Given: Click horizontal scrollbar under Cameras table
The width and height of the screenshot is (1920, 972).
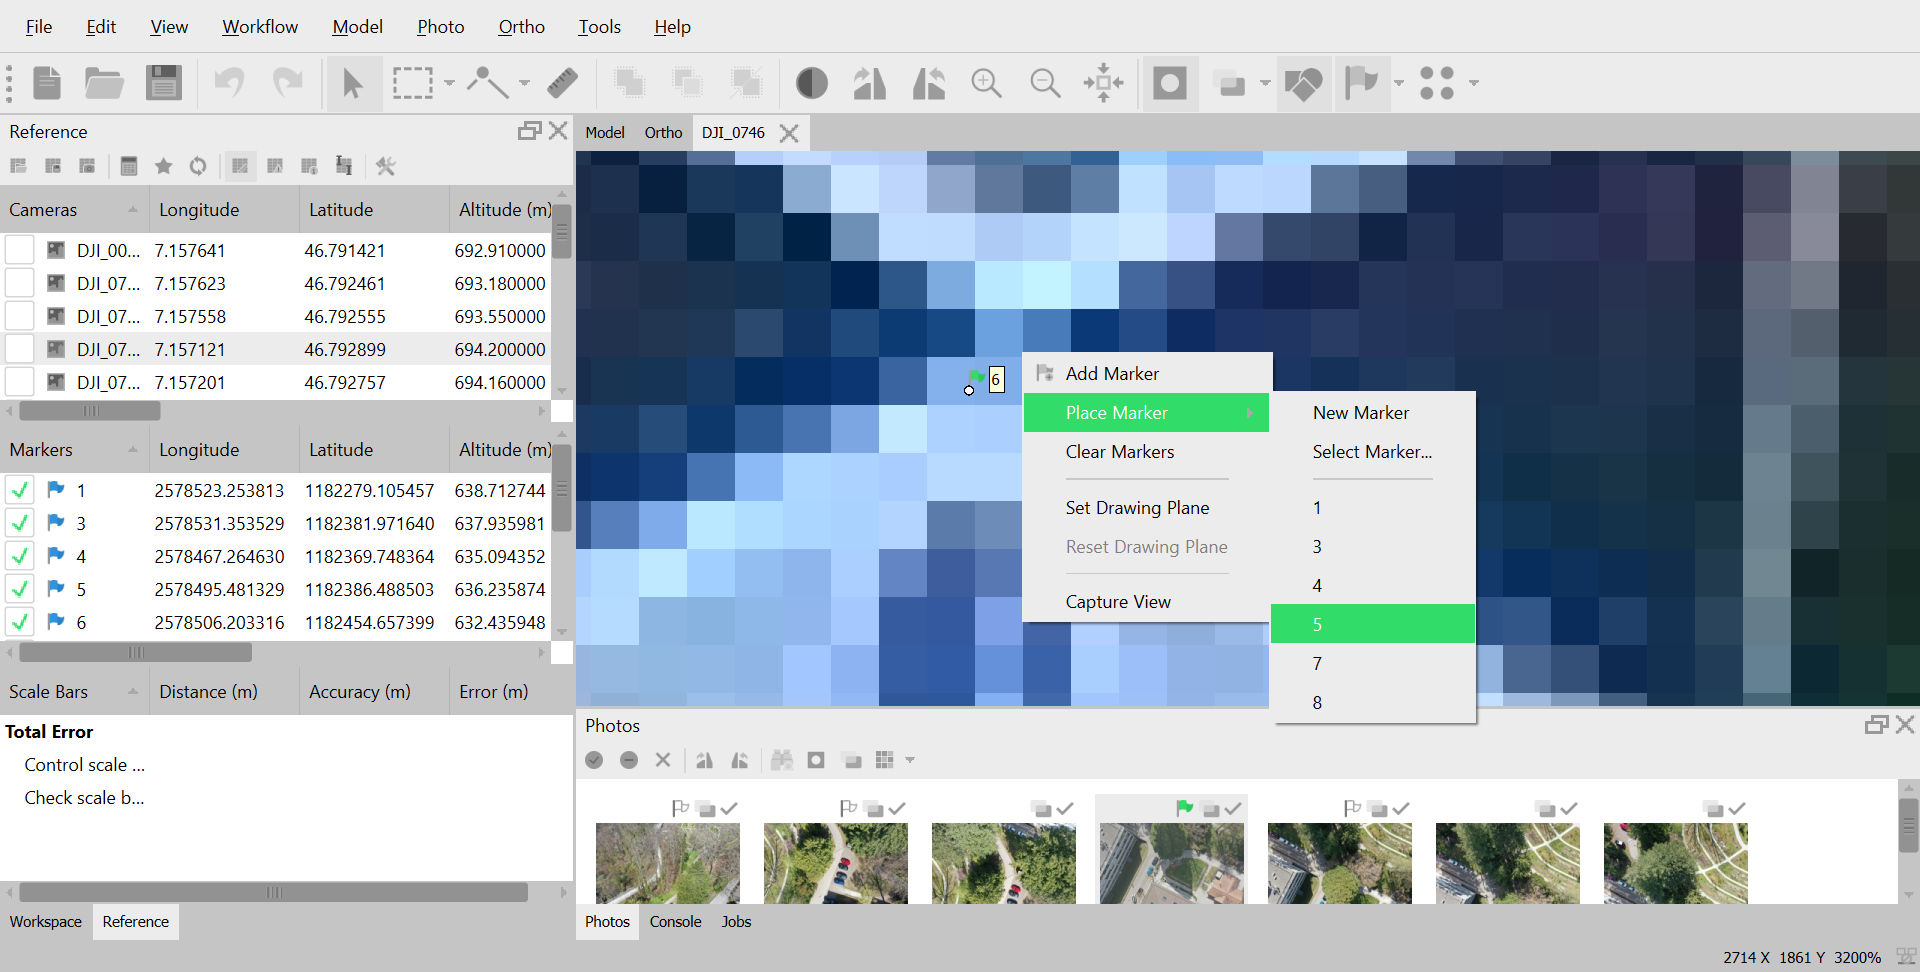Looking at the screenshot, I should coord(90,411).
